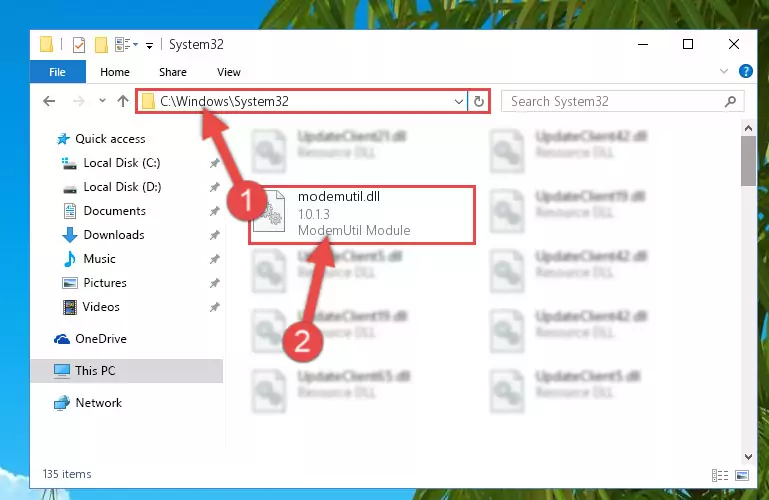Viewport: 769px width, 500px height.
Task: Click the Downloads blue arrow icon
Action: pos(70,235)
